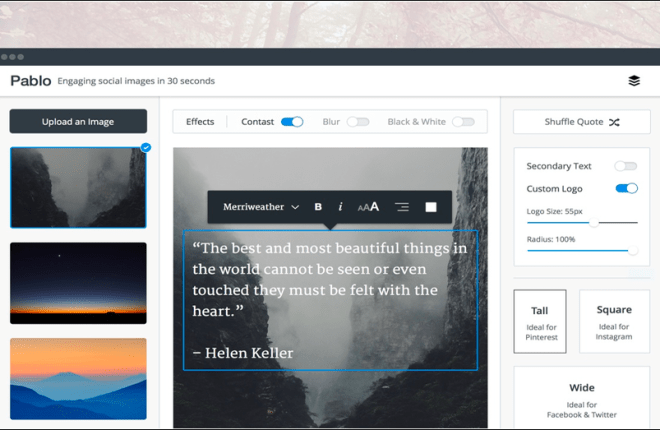Click the white text color swatch

(431, 207)
